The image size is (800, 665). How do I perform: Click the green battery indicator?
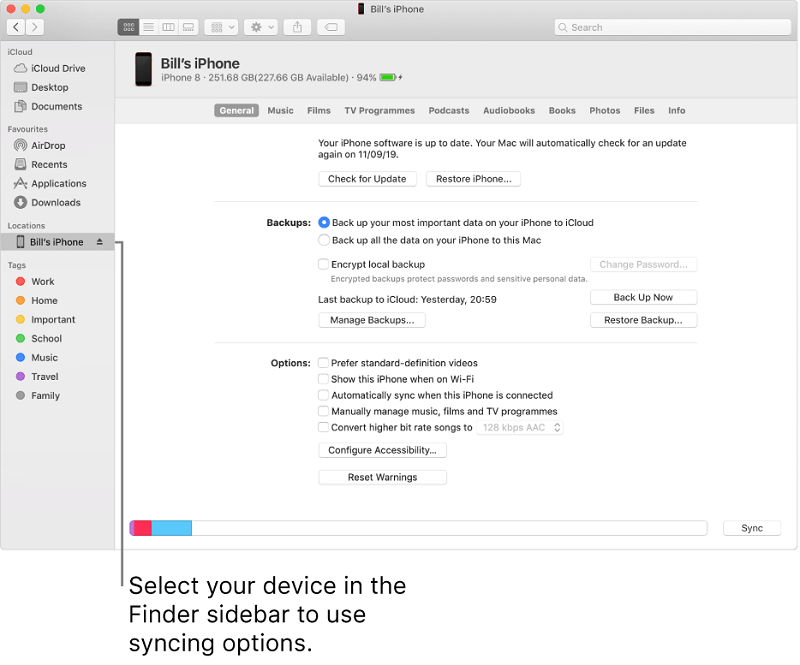point(388,78)
